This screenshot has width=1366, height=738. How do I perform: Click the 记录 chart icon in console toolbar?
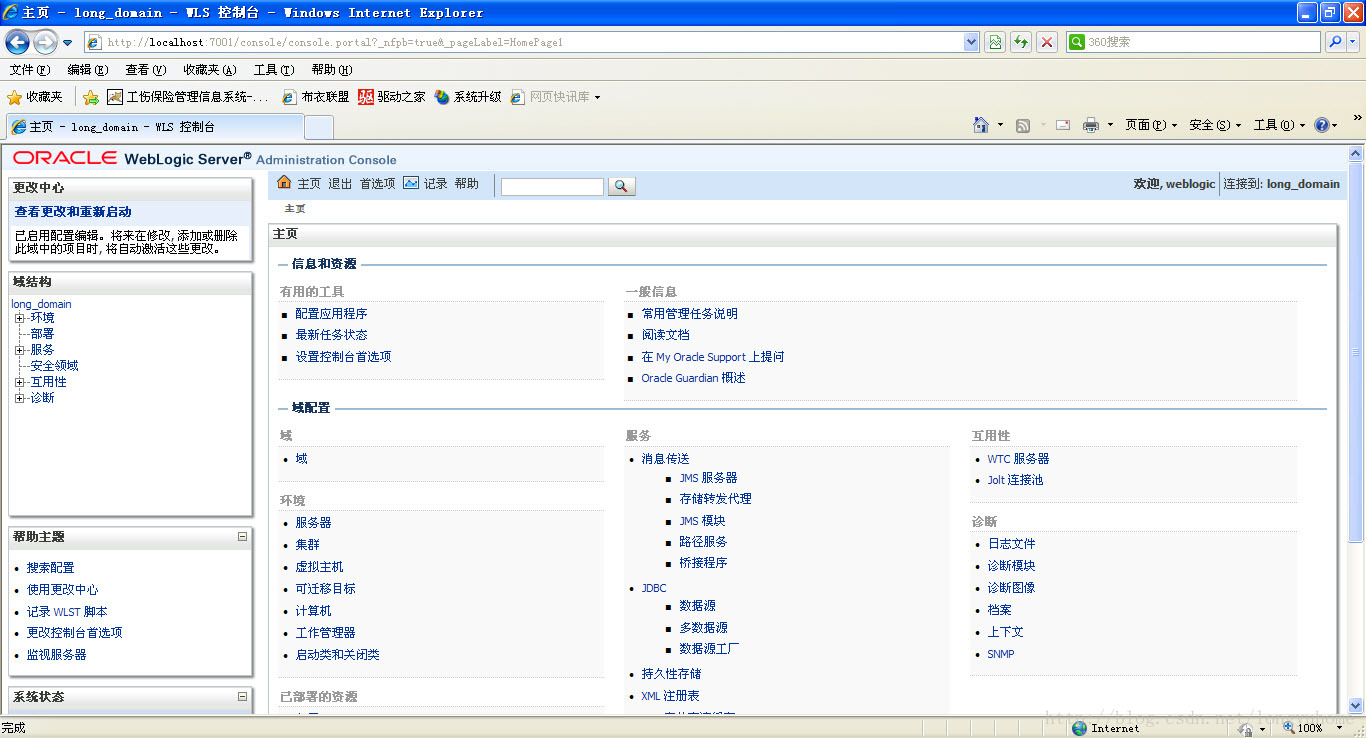point(411,183)
